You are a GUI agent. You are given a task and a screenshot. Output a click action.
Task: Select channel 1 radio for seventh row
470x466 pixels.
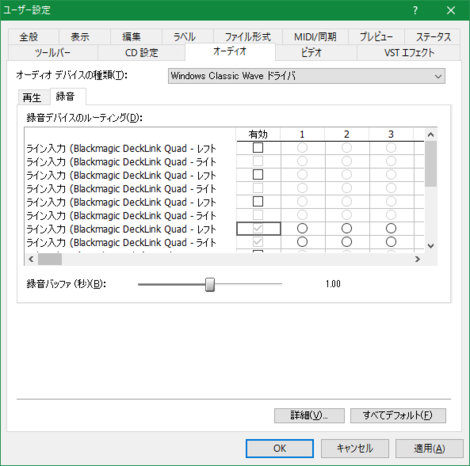(x=302, y=228)
